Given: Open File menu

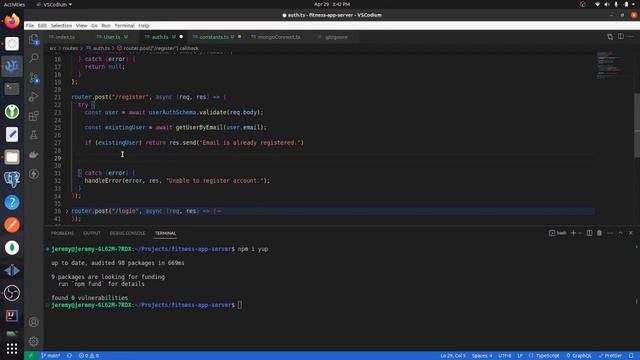Looking at the screenshot, I should point(30,26).
